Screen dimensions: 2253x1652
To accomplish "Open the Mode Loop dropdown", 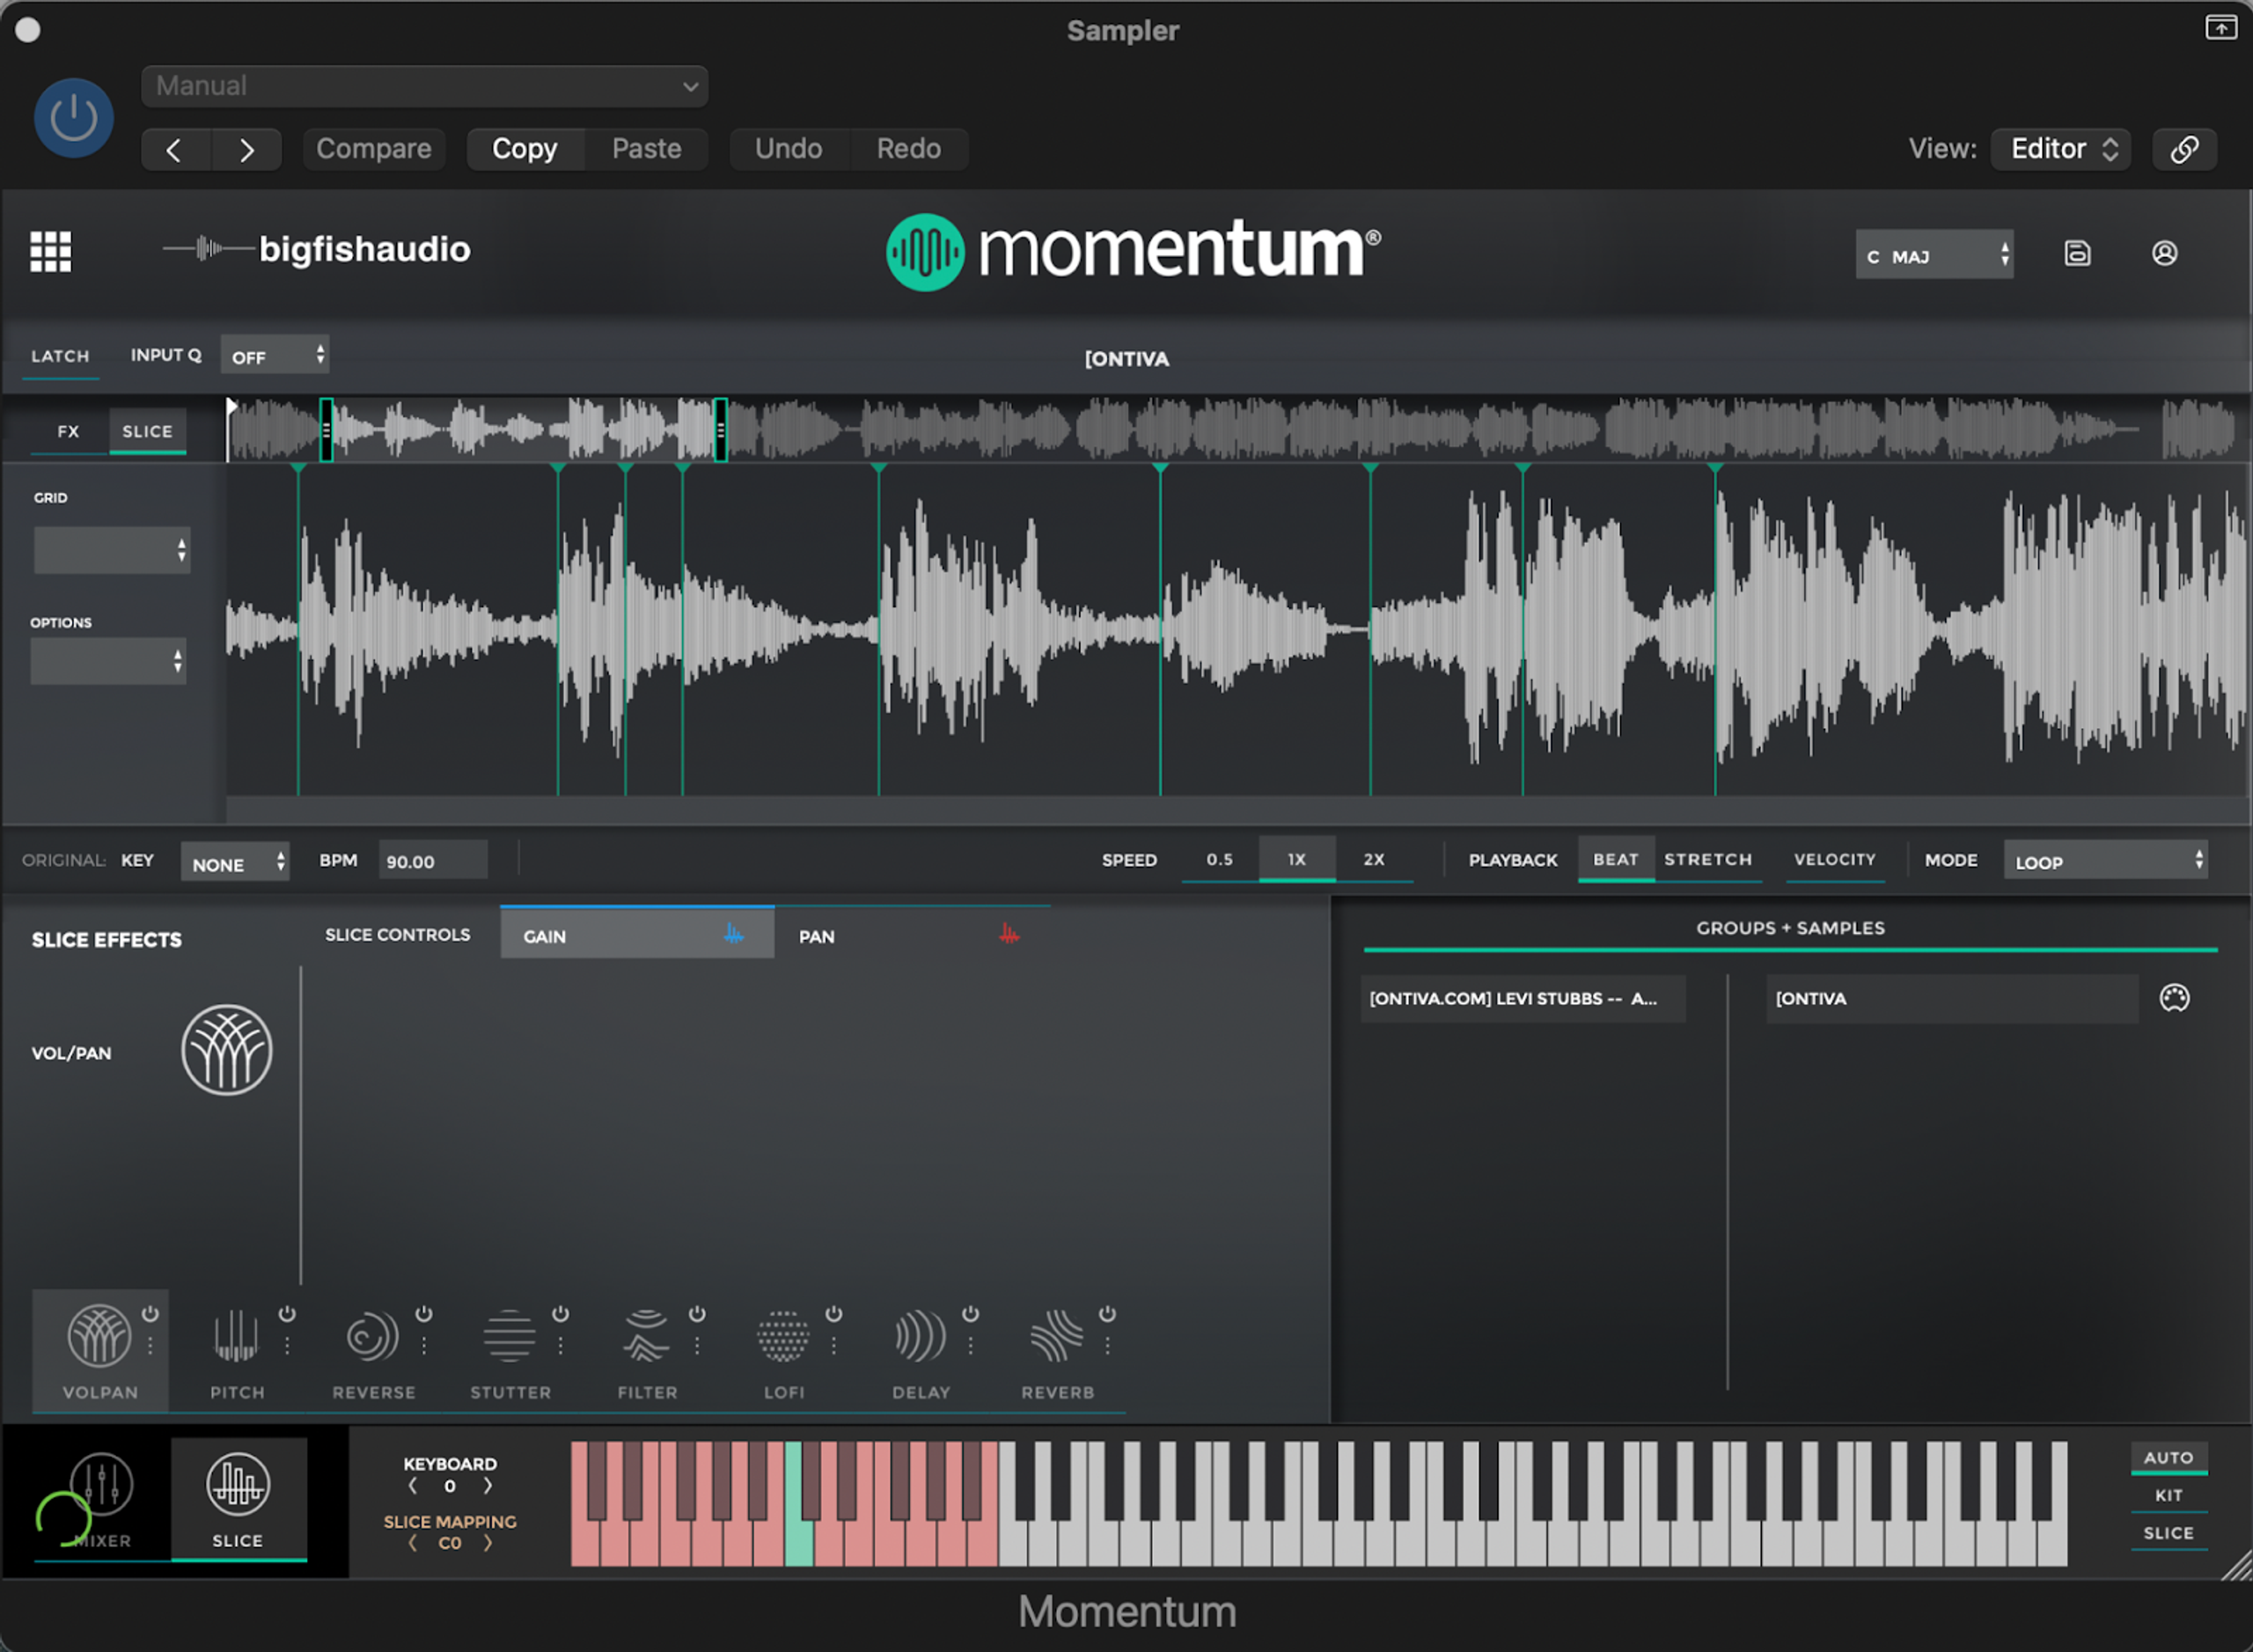I will [2106, 860].
